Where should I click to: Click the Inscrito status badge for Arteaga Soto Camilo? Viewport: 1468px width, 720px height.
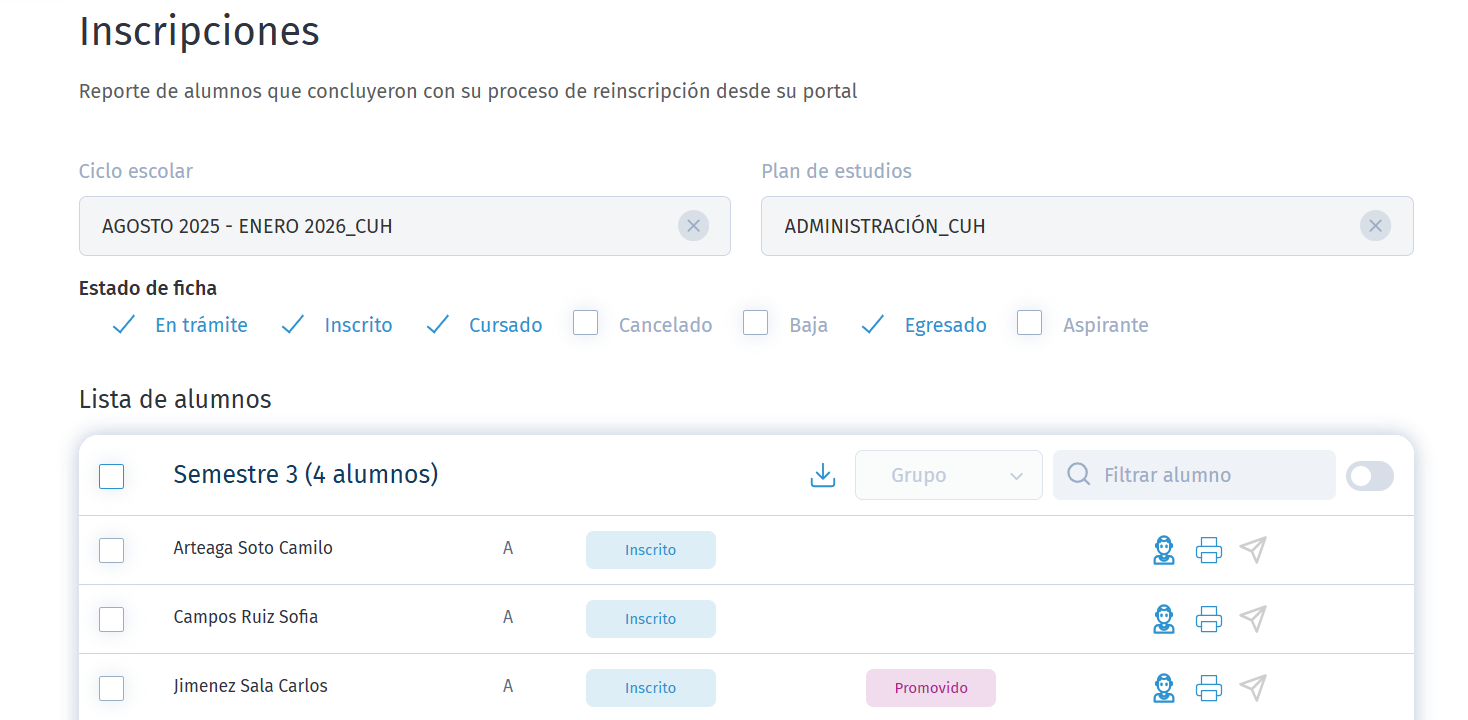pos(650,548)
